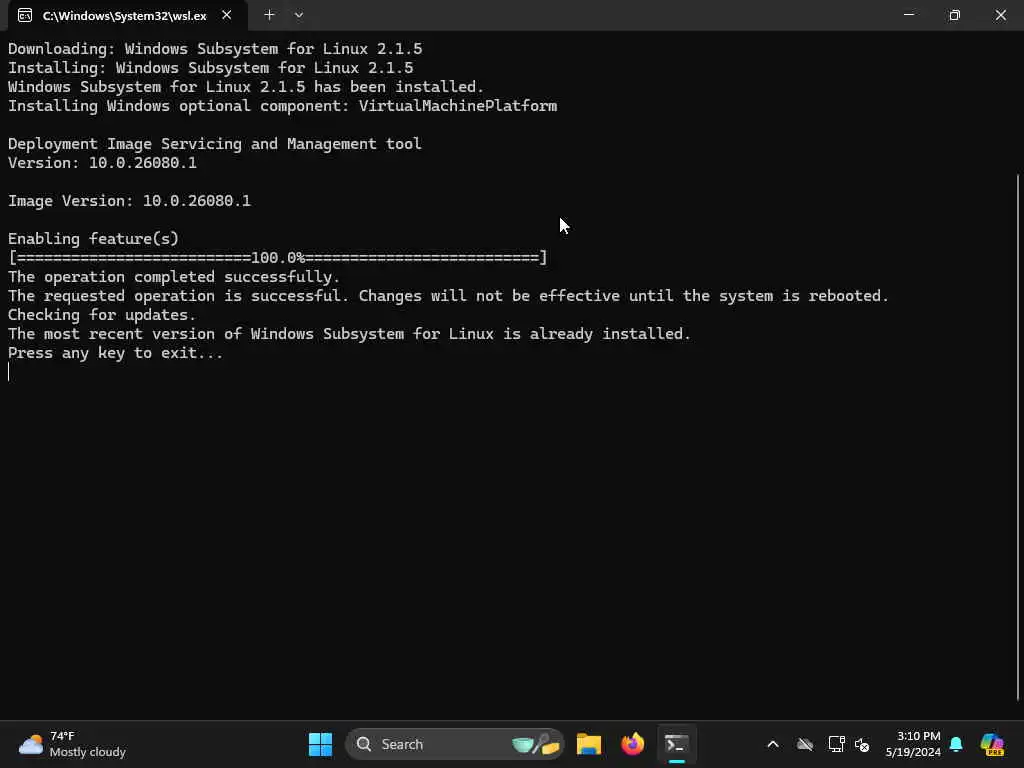Click 'The operation completed successfully.' text

coord(174,277)
